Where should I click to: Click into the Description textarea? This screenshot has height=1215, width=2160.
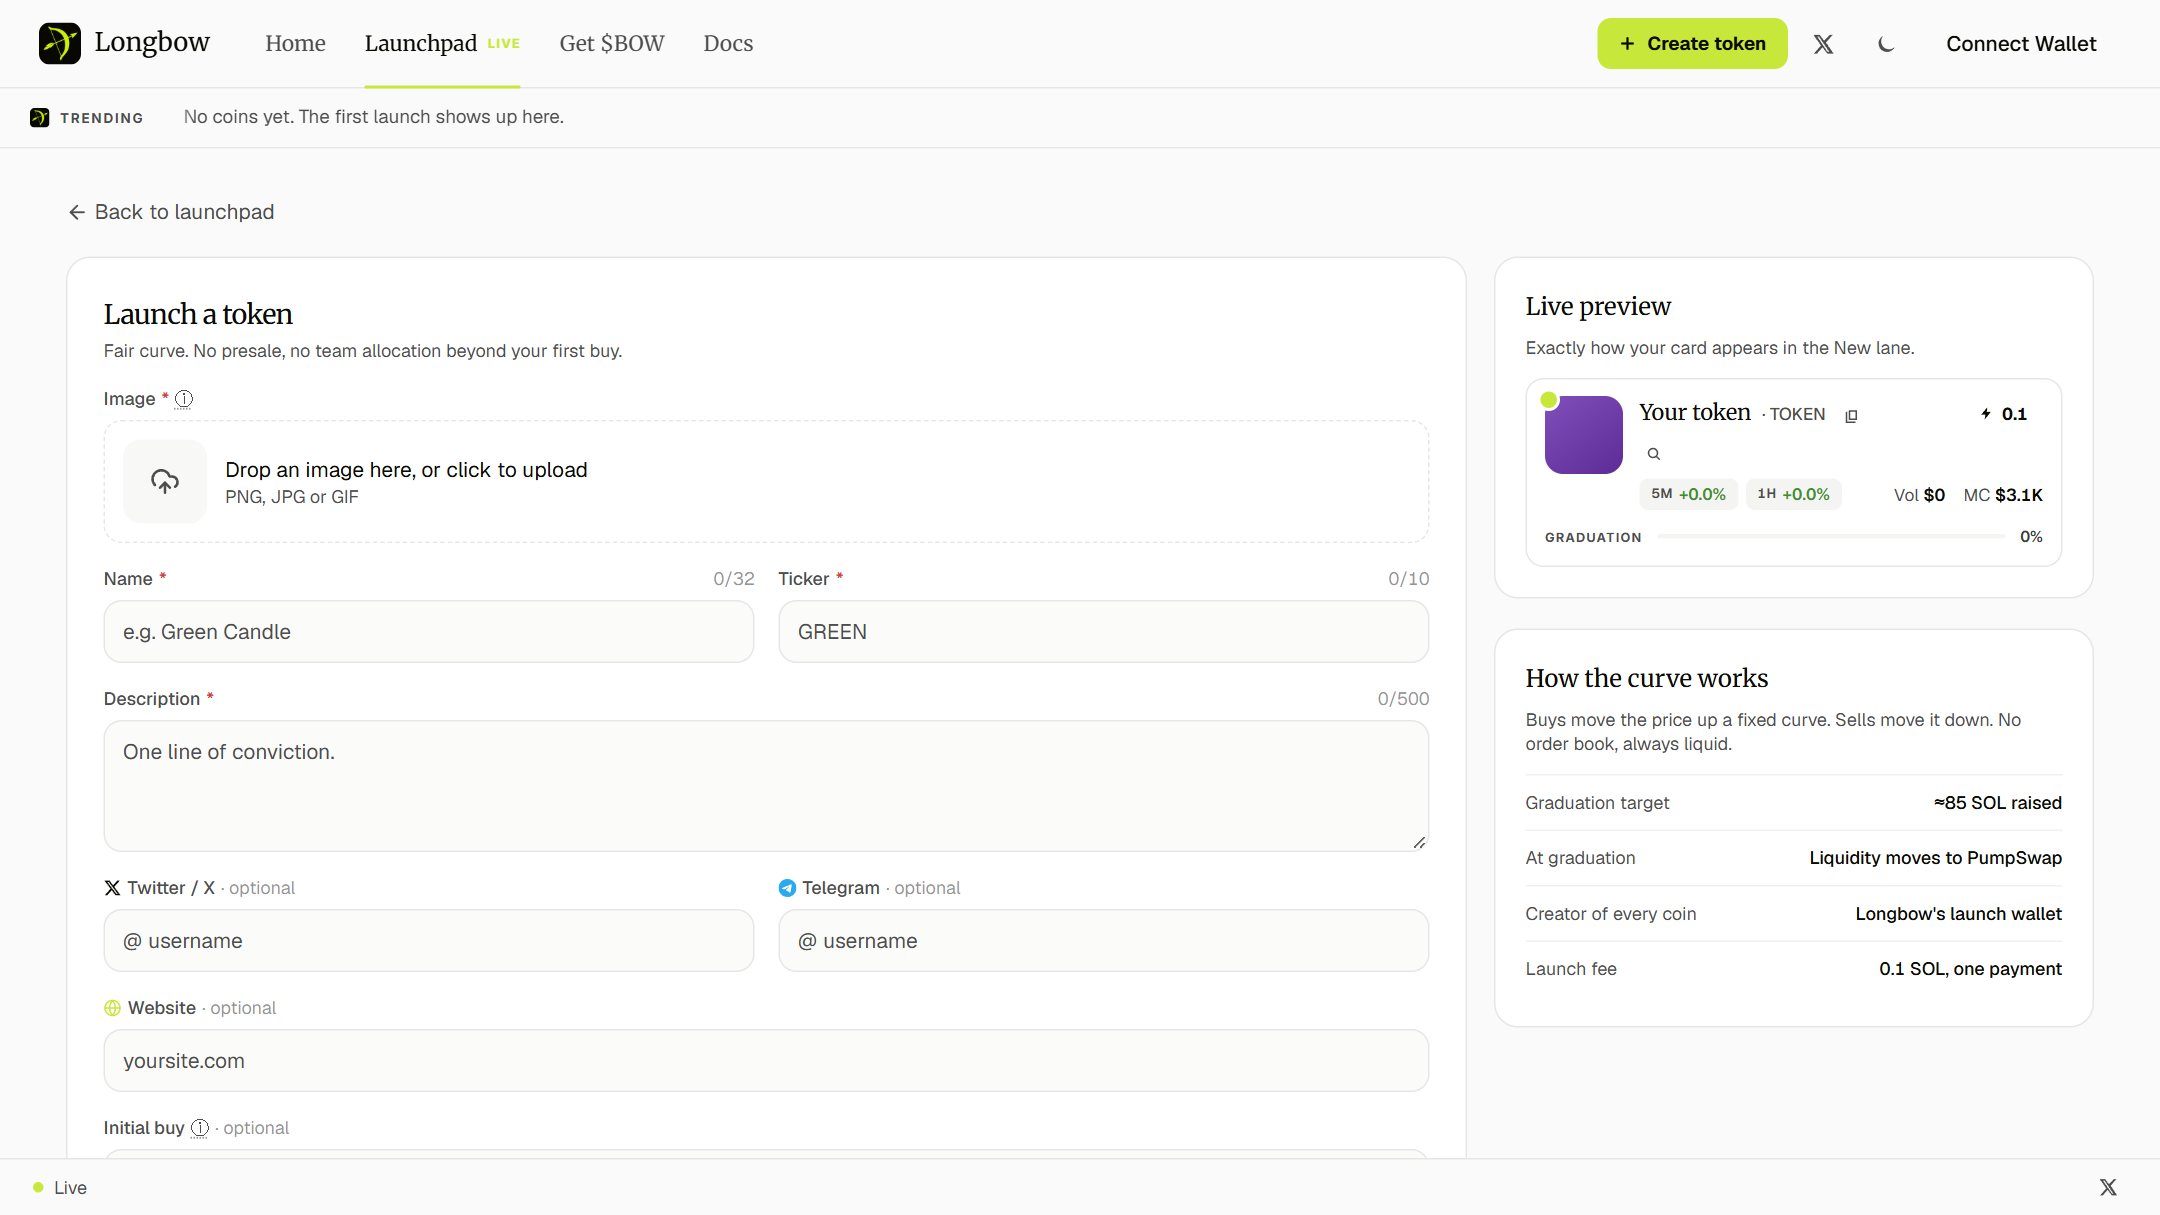(766, 786)
